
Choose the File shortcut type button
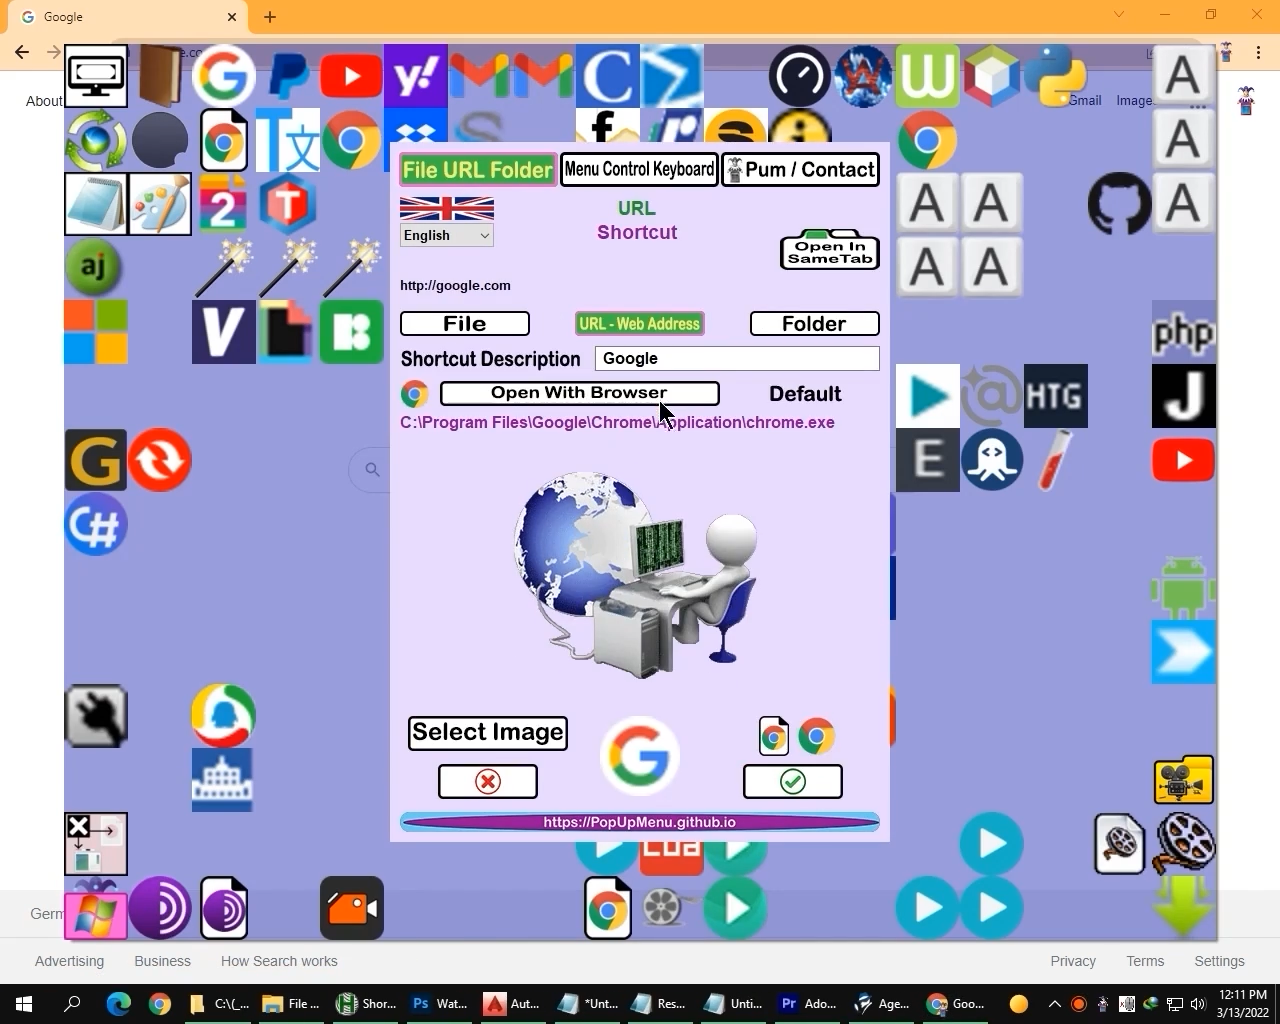465,324
